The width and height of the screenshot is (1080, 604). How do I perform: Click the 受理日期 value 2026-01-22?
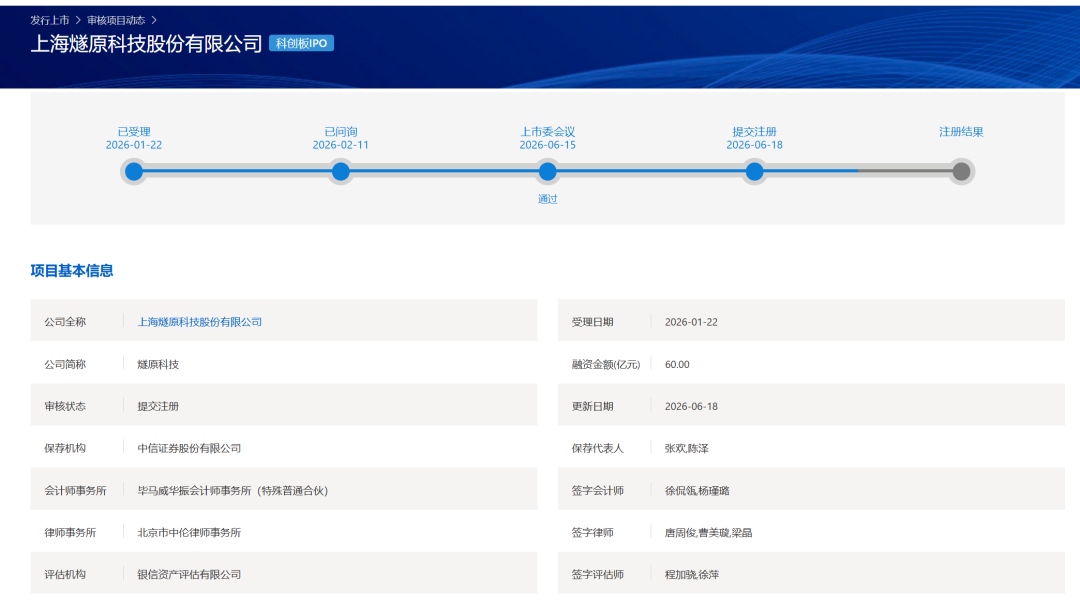pos(691,322)
